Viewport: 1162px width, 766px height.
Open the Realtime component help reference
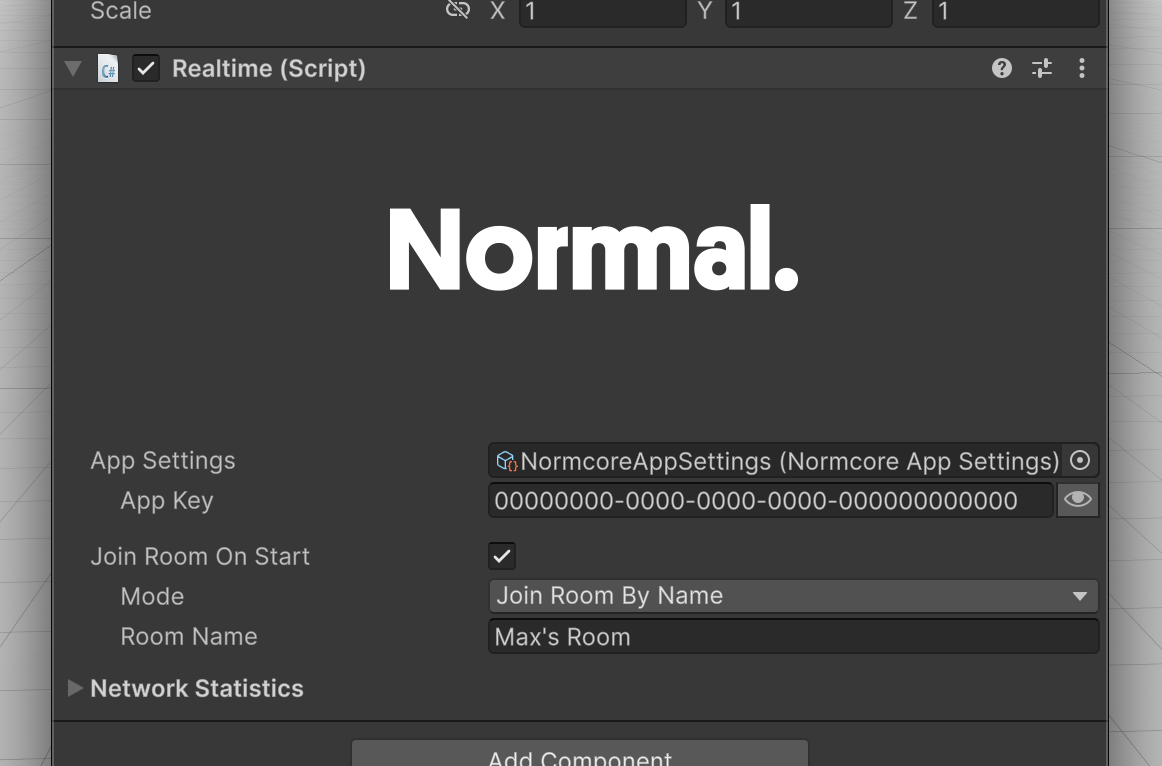click(1002, 69)
